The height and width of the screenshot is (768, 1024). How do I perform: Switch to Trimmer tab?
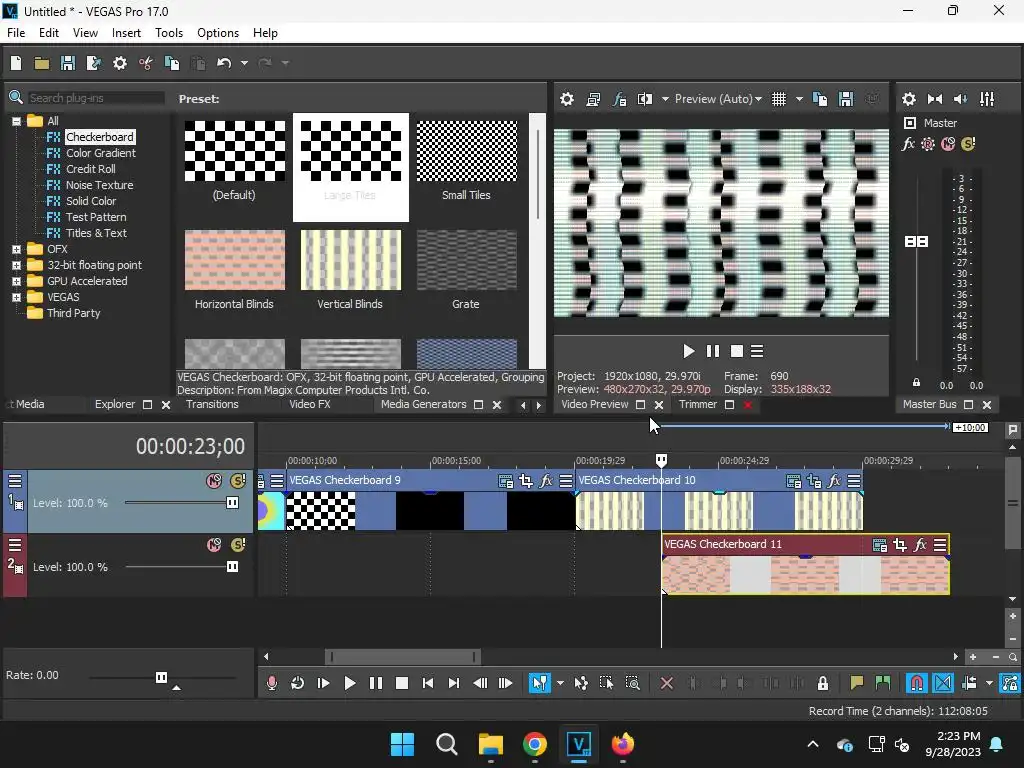pos(697,404)
